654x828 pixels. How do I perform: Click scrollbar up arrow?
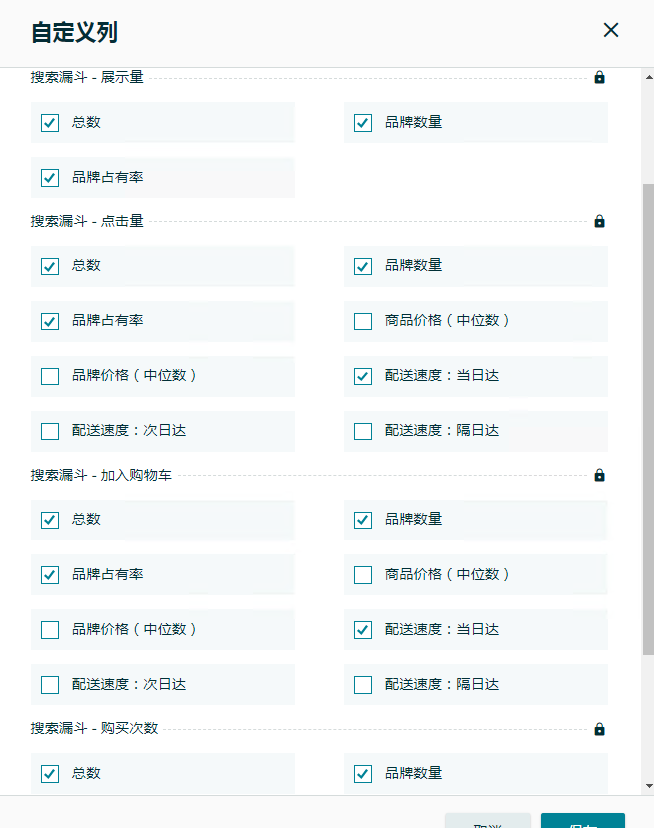[x=649, y=77]
